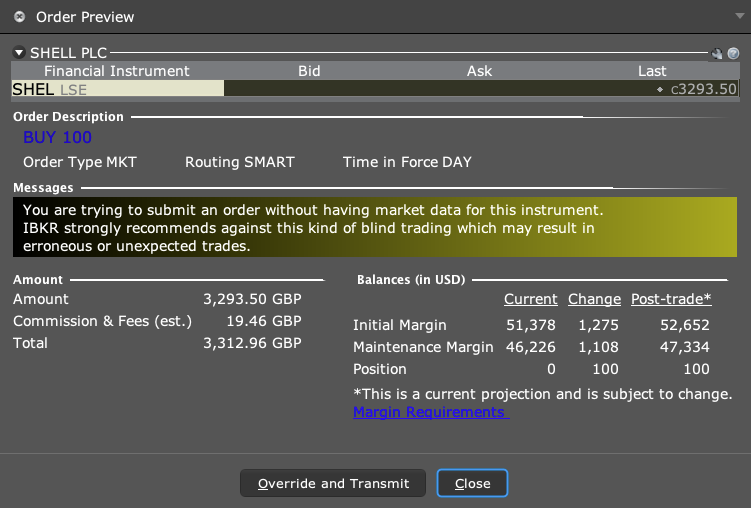Click the Commission & Fees value 19.46 GBP
751x508 pixels.
(264, 321)
